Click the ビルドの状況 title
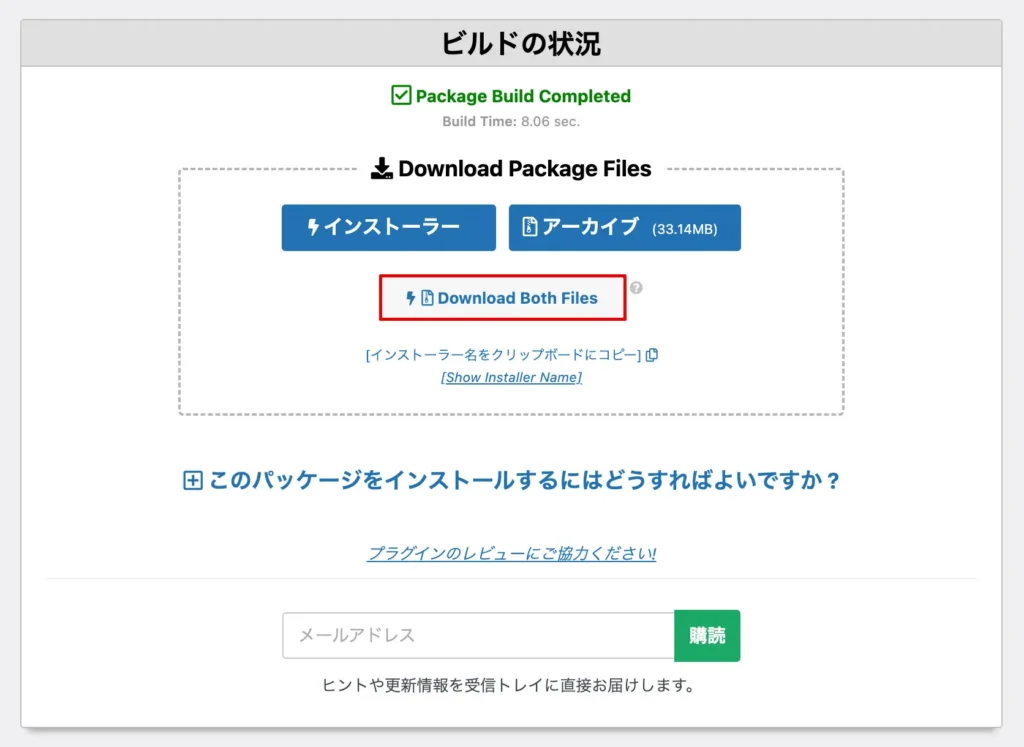This screenshot has width=1024, height=747. 521,44
